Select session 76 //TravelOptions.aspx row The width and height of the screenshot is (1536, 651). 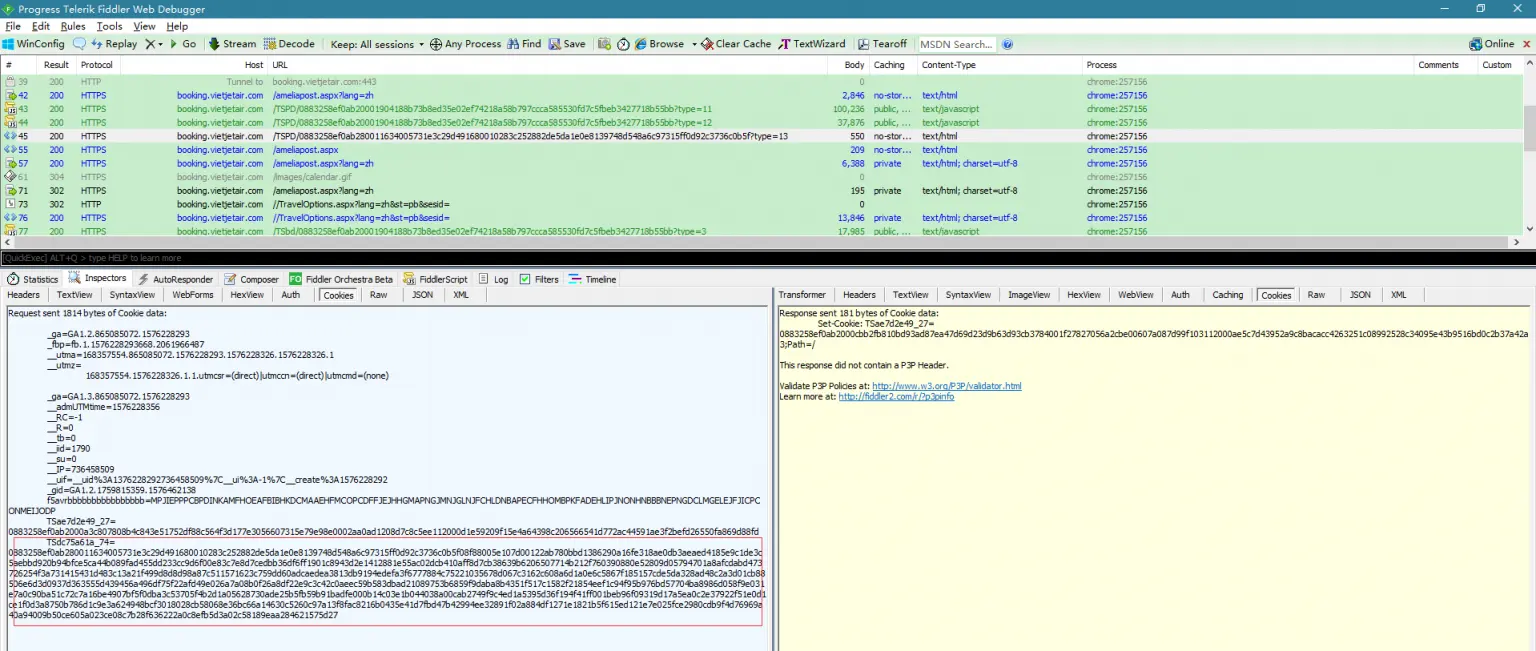click(x=760, y=217)
